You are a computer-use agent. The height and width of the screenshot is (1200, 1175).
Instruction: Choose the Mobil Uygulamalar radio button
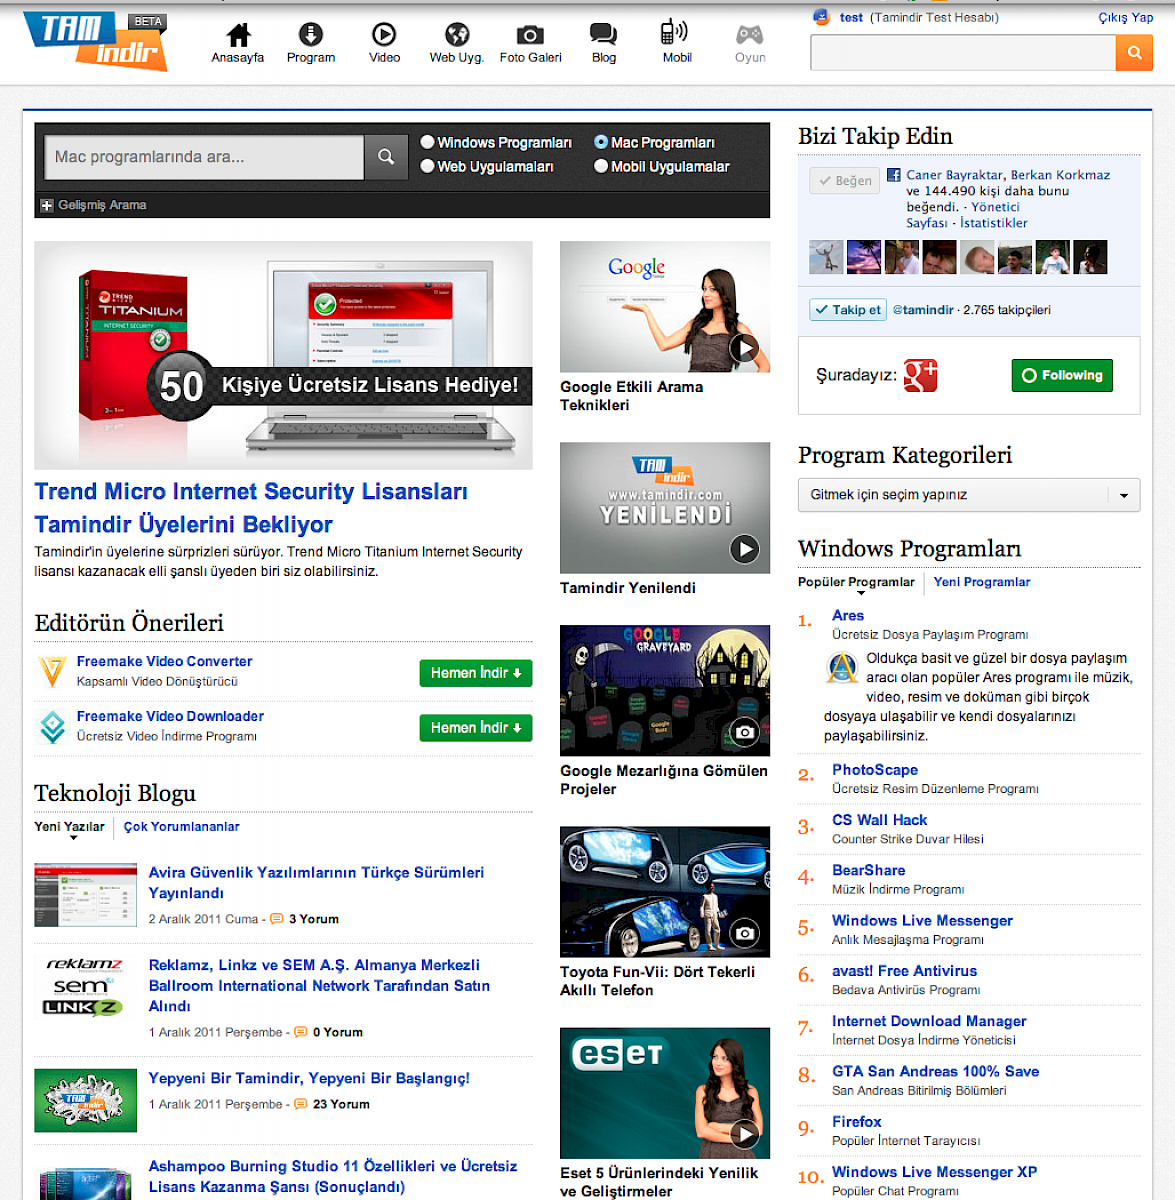coord(601,166)
